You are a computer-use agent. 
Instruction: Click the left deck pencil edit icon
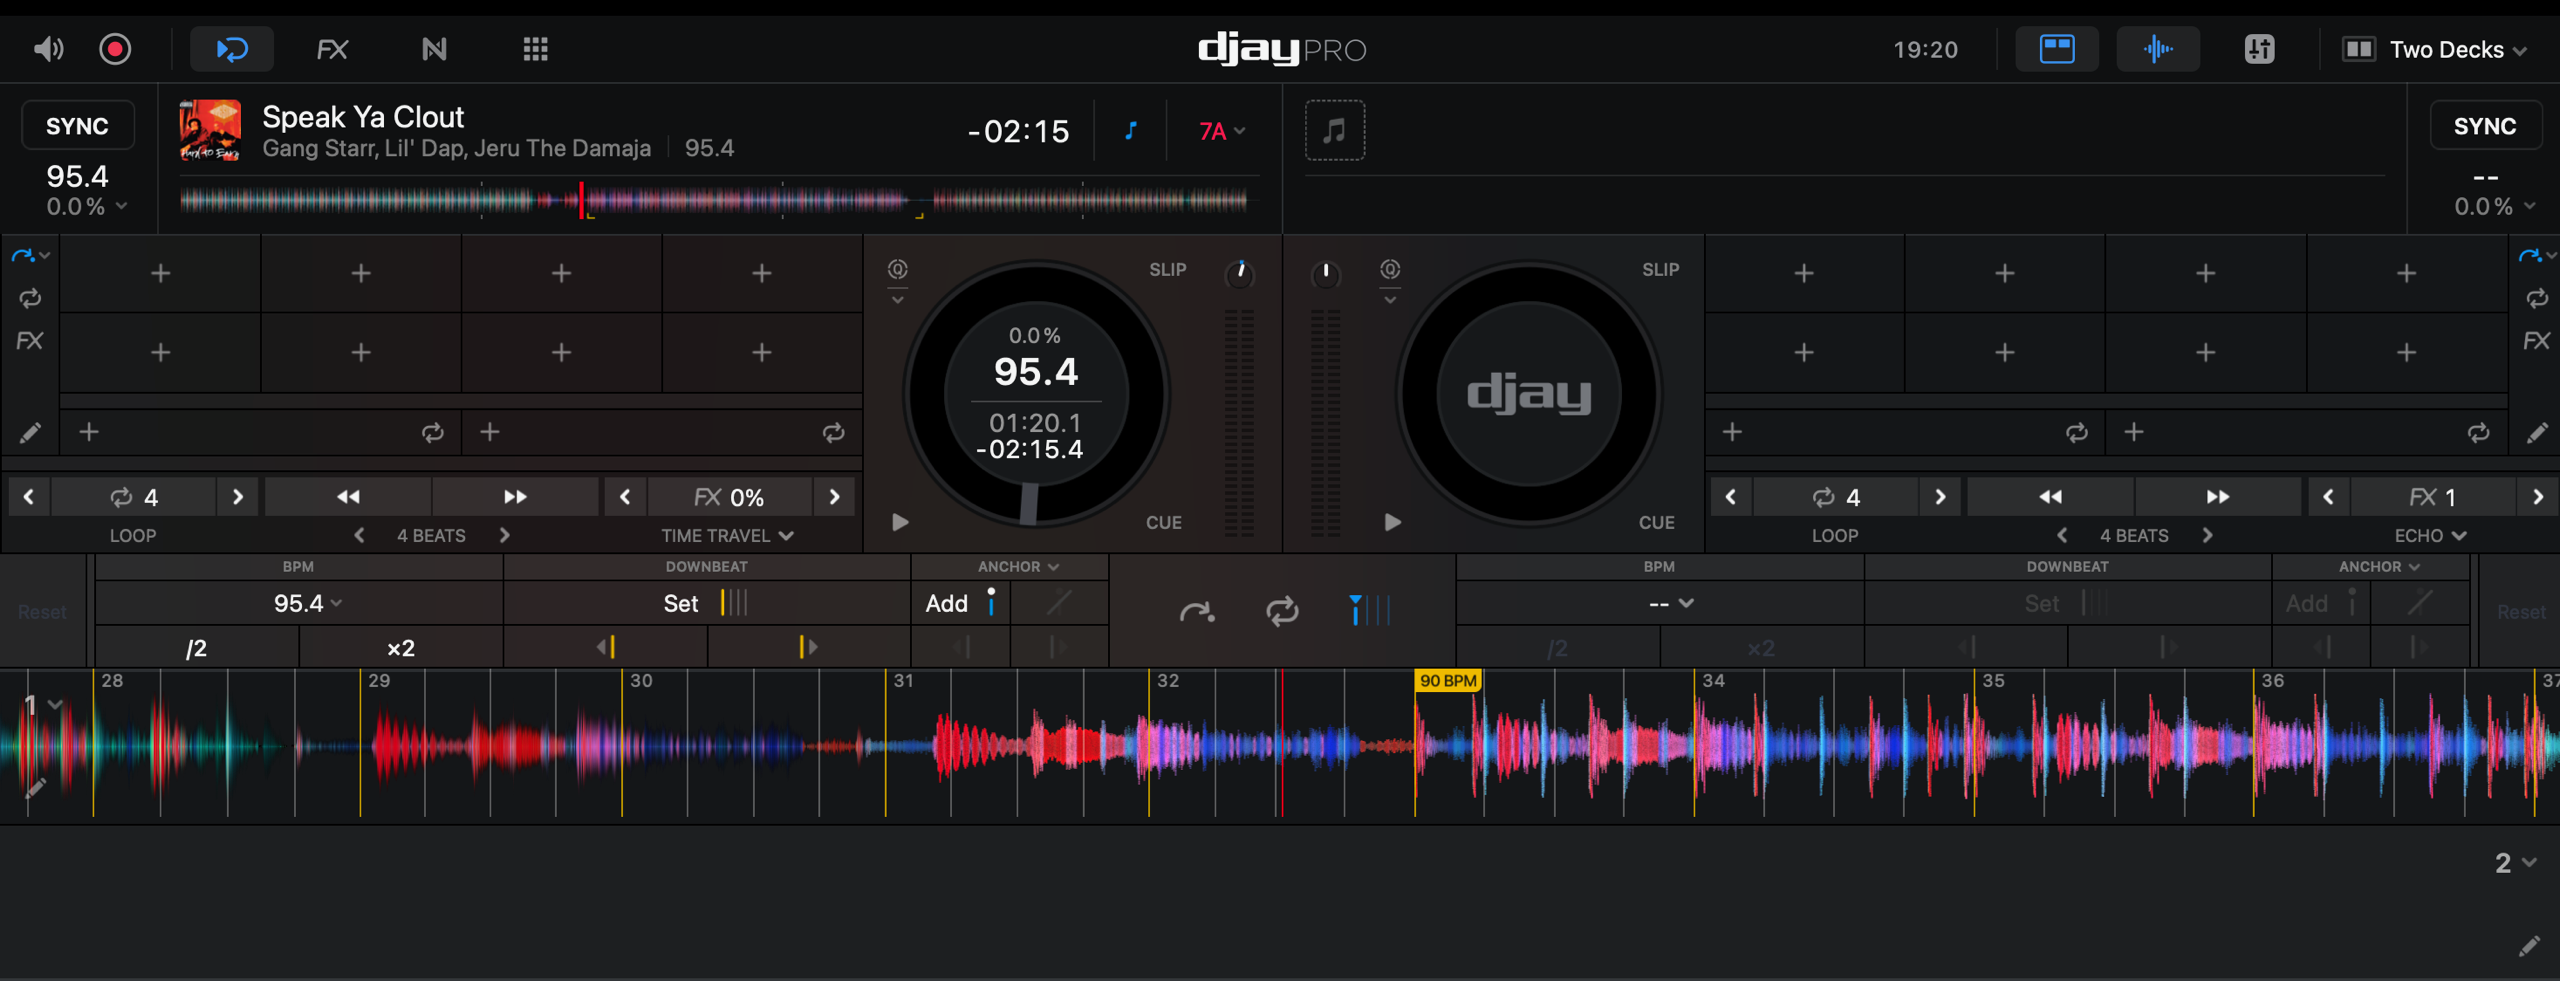click(x=30, y=433)
